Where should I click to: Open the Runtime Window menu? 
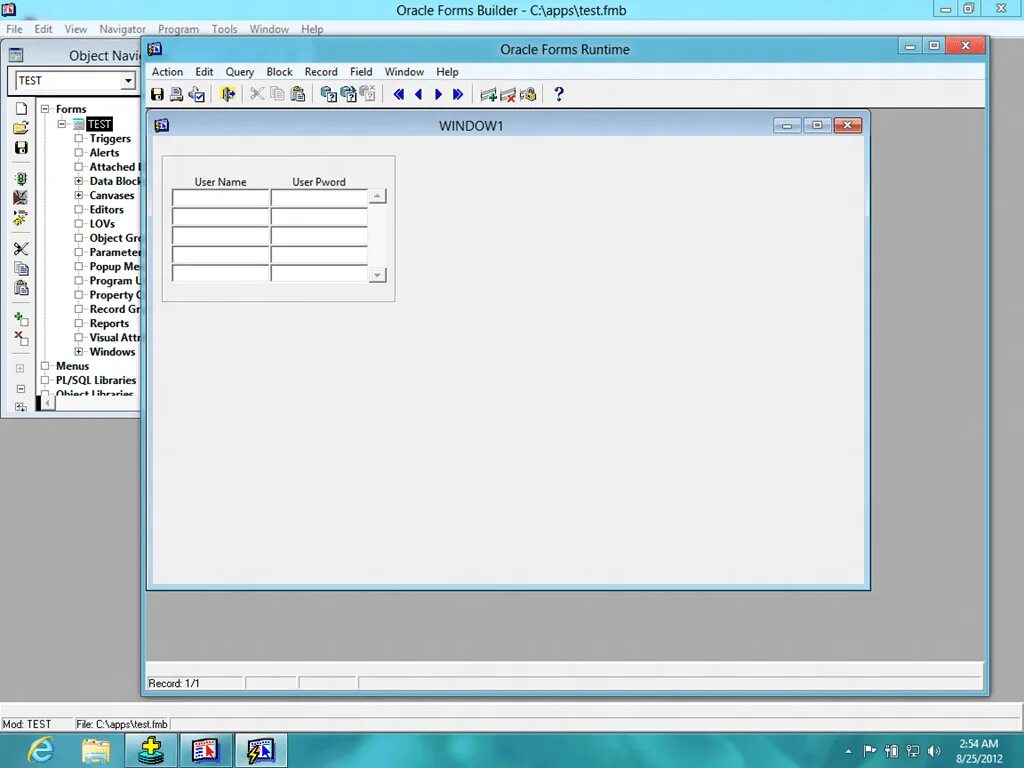[404, 72]
